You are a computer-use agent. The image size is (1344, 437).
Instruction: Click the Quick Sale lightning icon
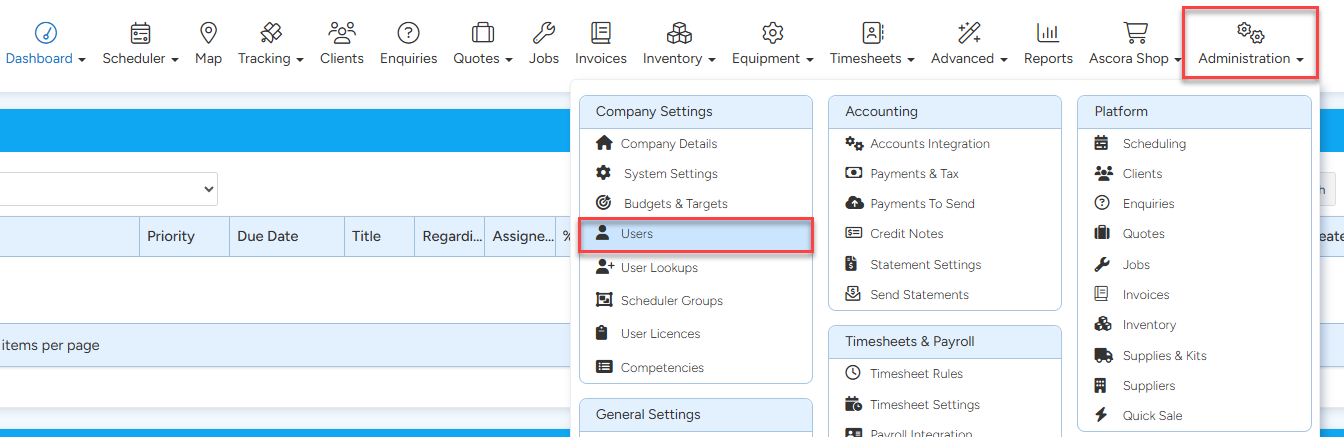(x=1102, y=415)
